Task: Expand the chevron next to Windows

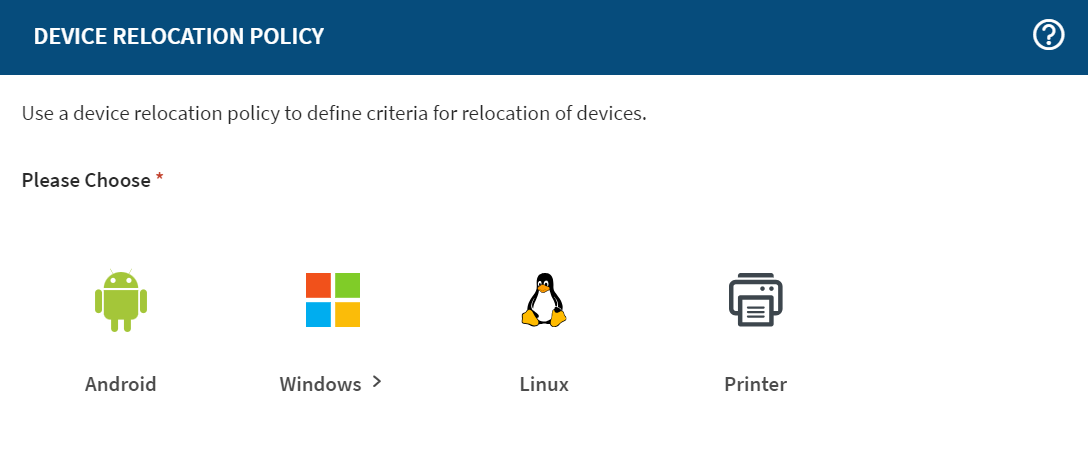Action: [377, 381]
